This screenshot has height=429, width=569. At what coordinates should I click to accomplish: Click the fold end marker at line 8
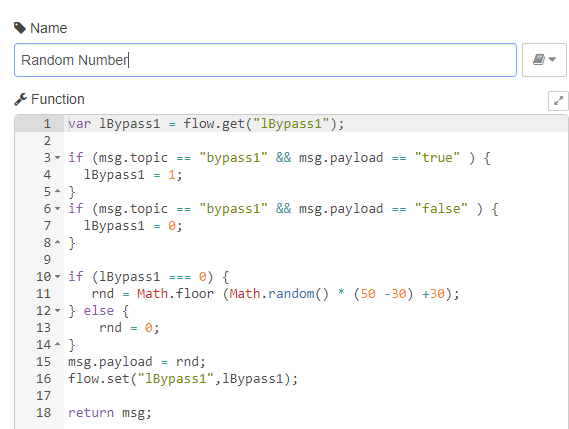[58, 242]
